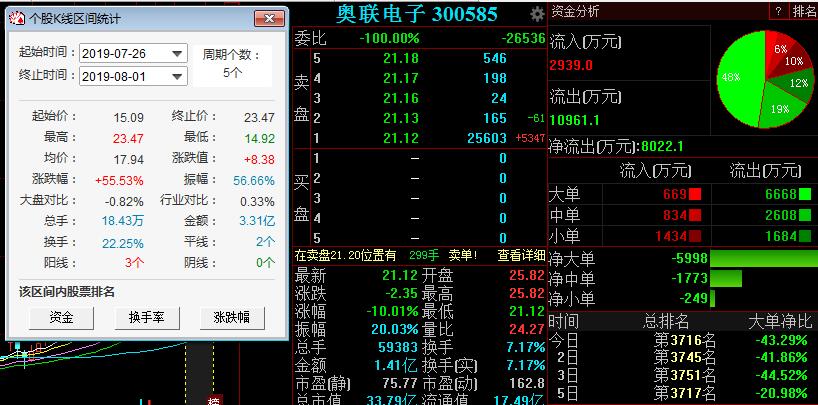Click the red 小单 inflow square
Viewport: 818px width, 405px height.
tap(695, 235)
